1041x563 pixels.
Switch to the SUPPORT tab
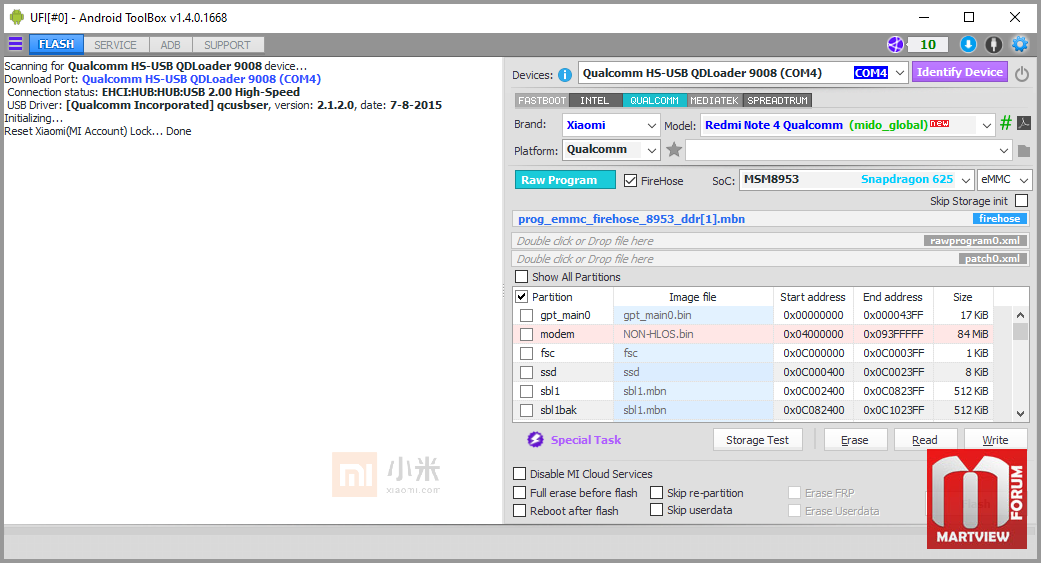click(x=228, y=44)
